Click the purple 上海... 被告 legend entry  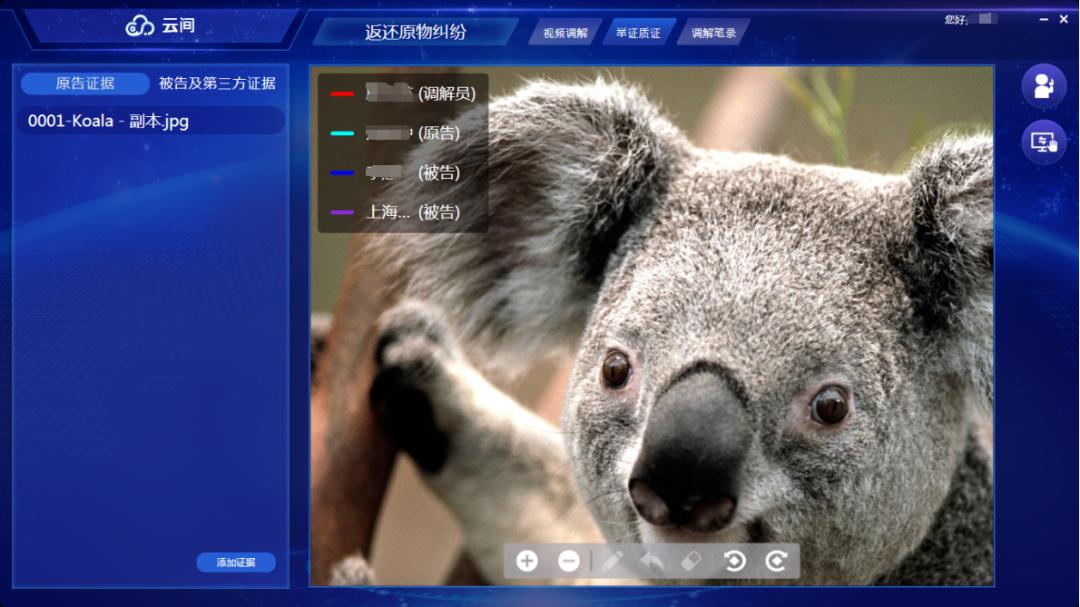(x=395, y=212)
